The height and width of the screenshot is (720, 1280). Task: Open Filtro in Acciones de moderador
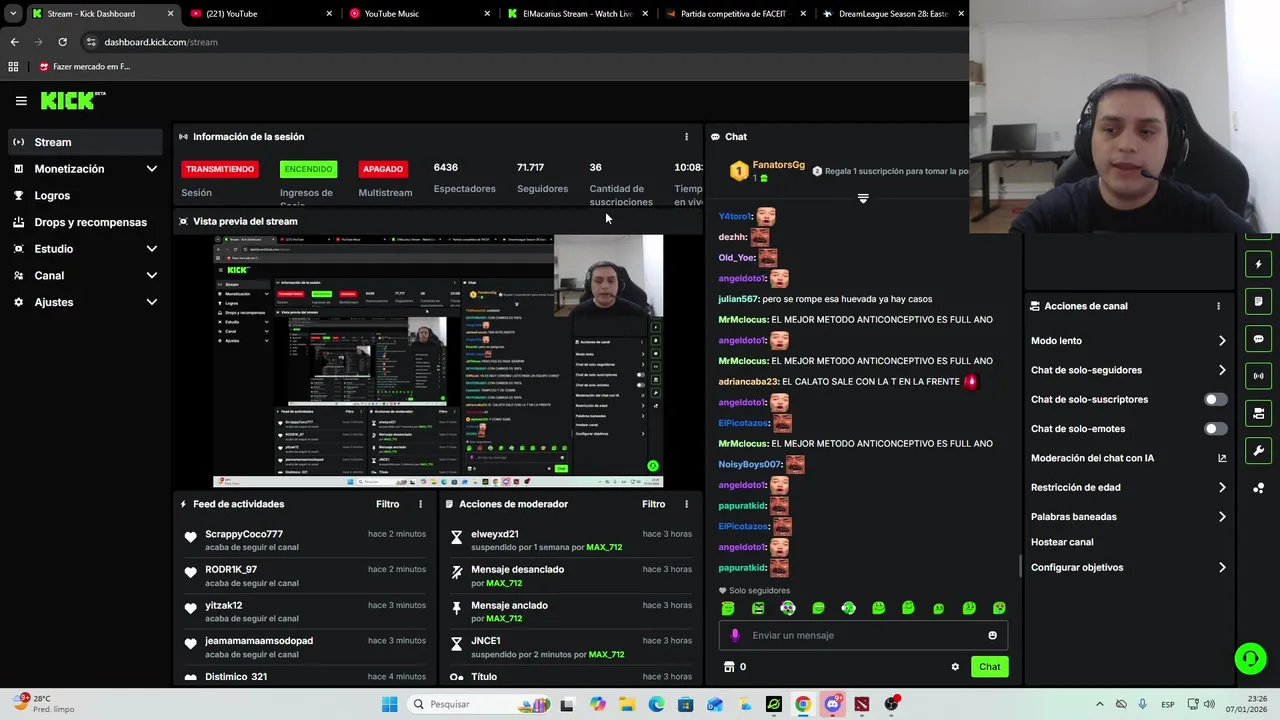pos(653,504)
